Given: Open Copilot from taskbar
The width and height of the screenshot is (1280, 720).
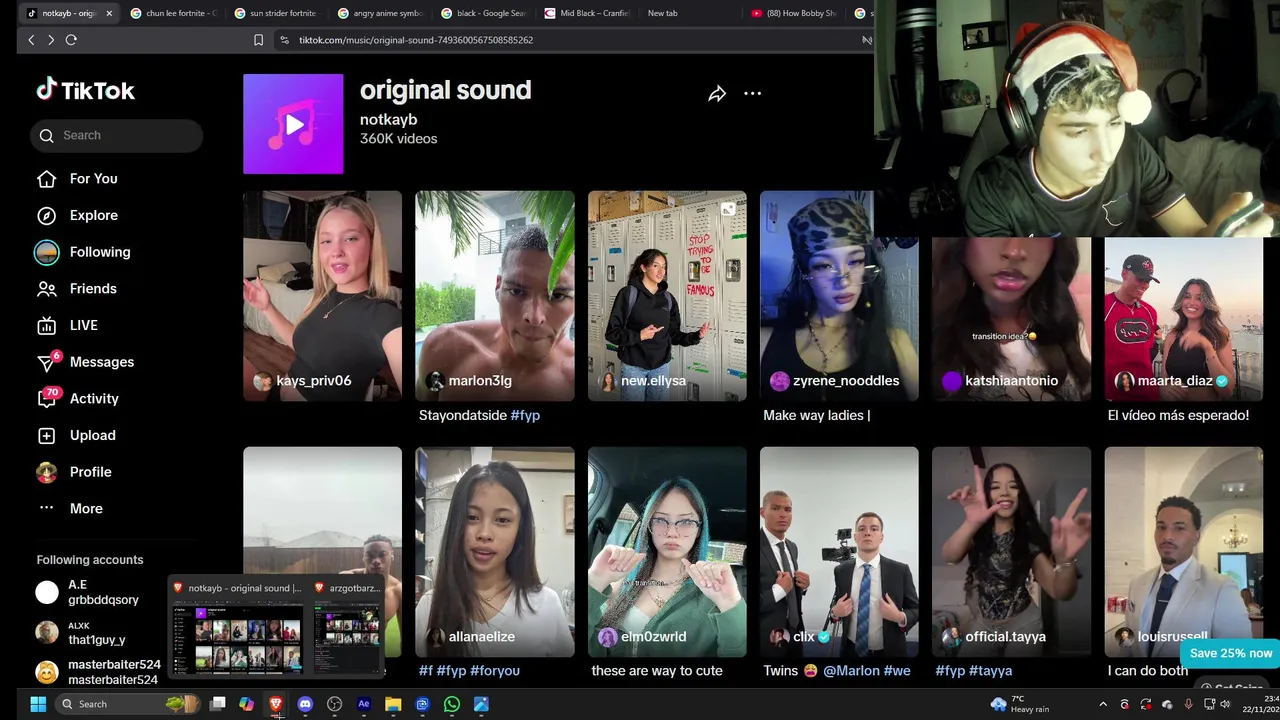Looking at the screenshot, I should click(x=246, y=704).
